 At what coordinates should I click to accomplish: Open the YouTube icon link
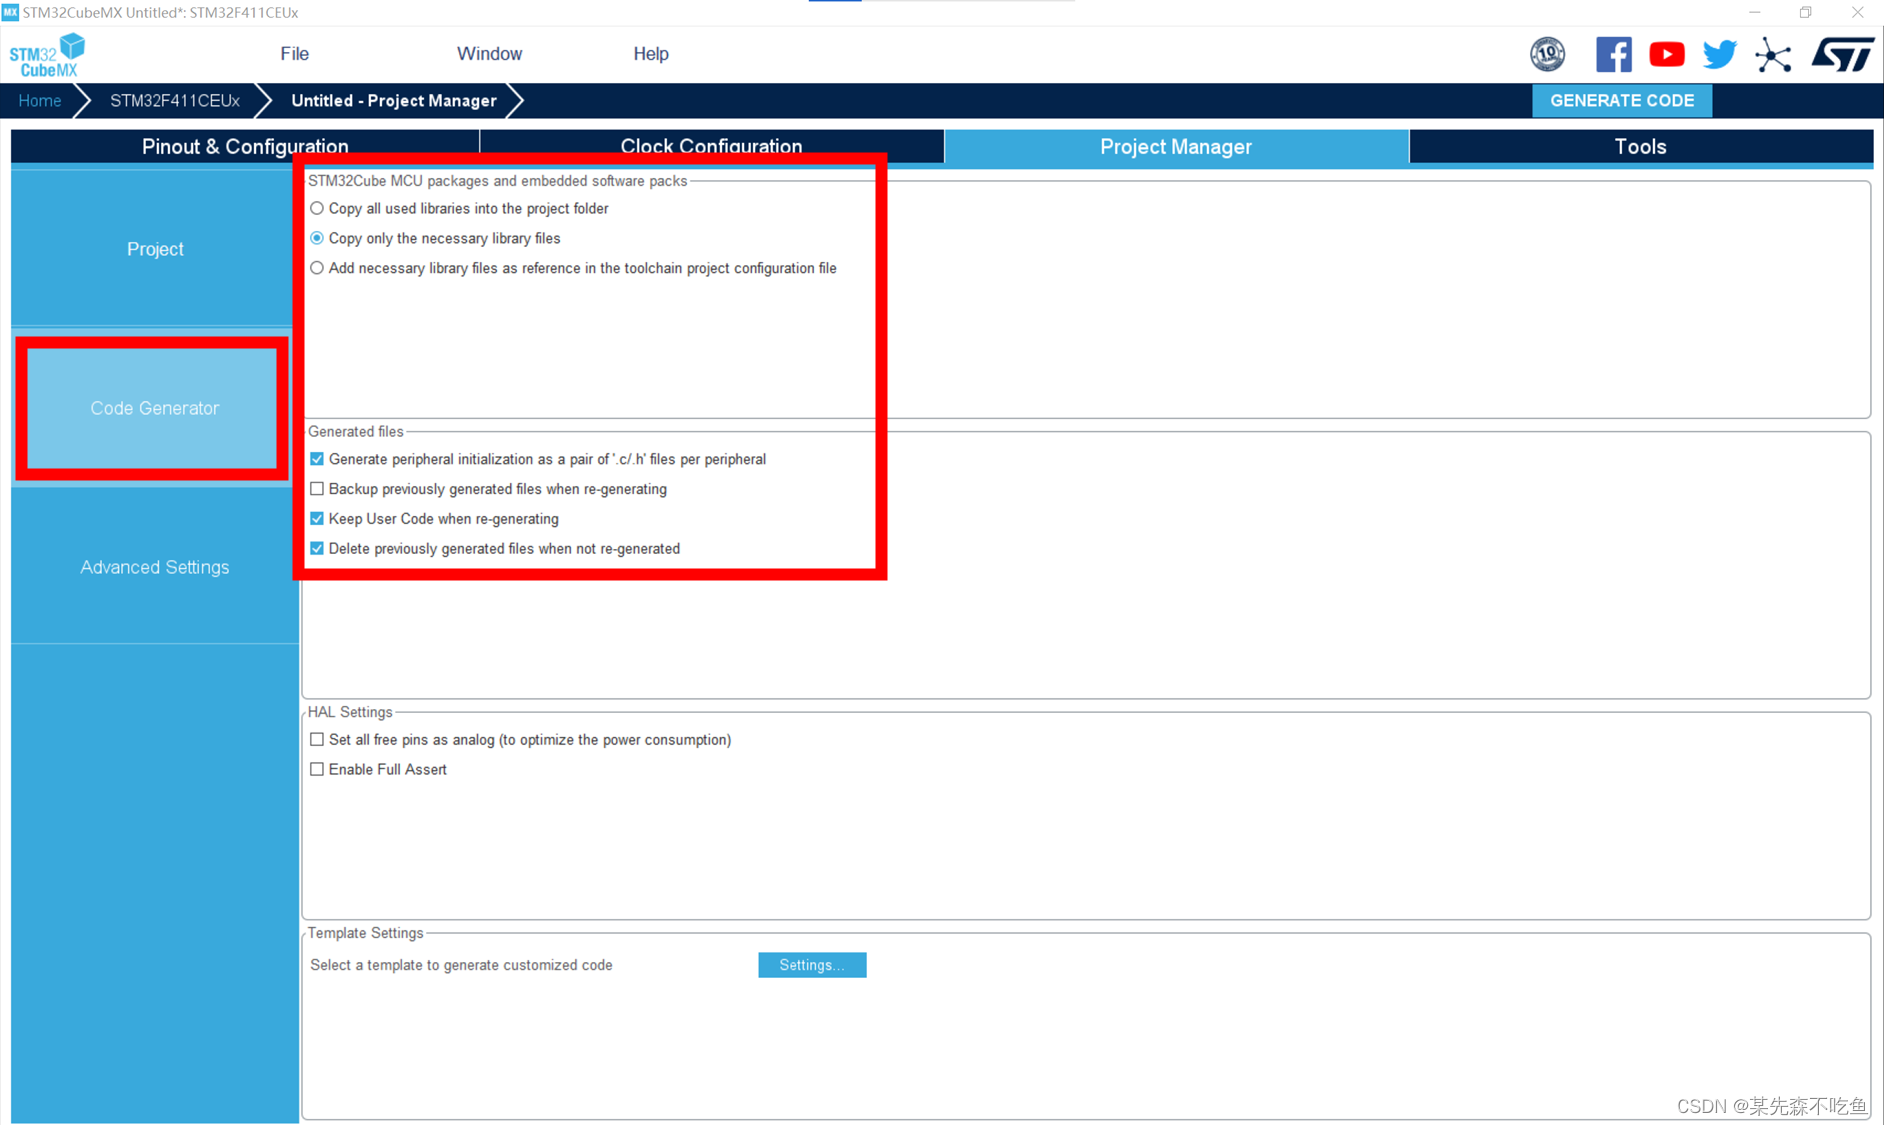(x=1666, y=54)
